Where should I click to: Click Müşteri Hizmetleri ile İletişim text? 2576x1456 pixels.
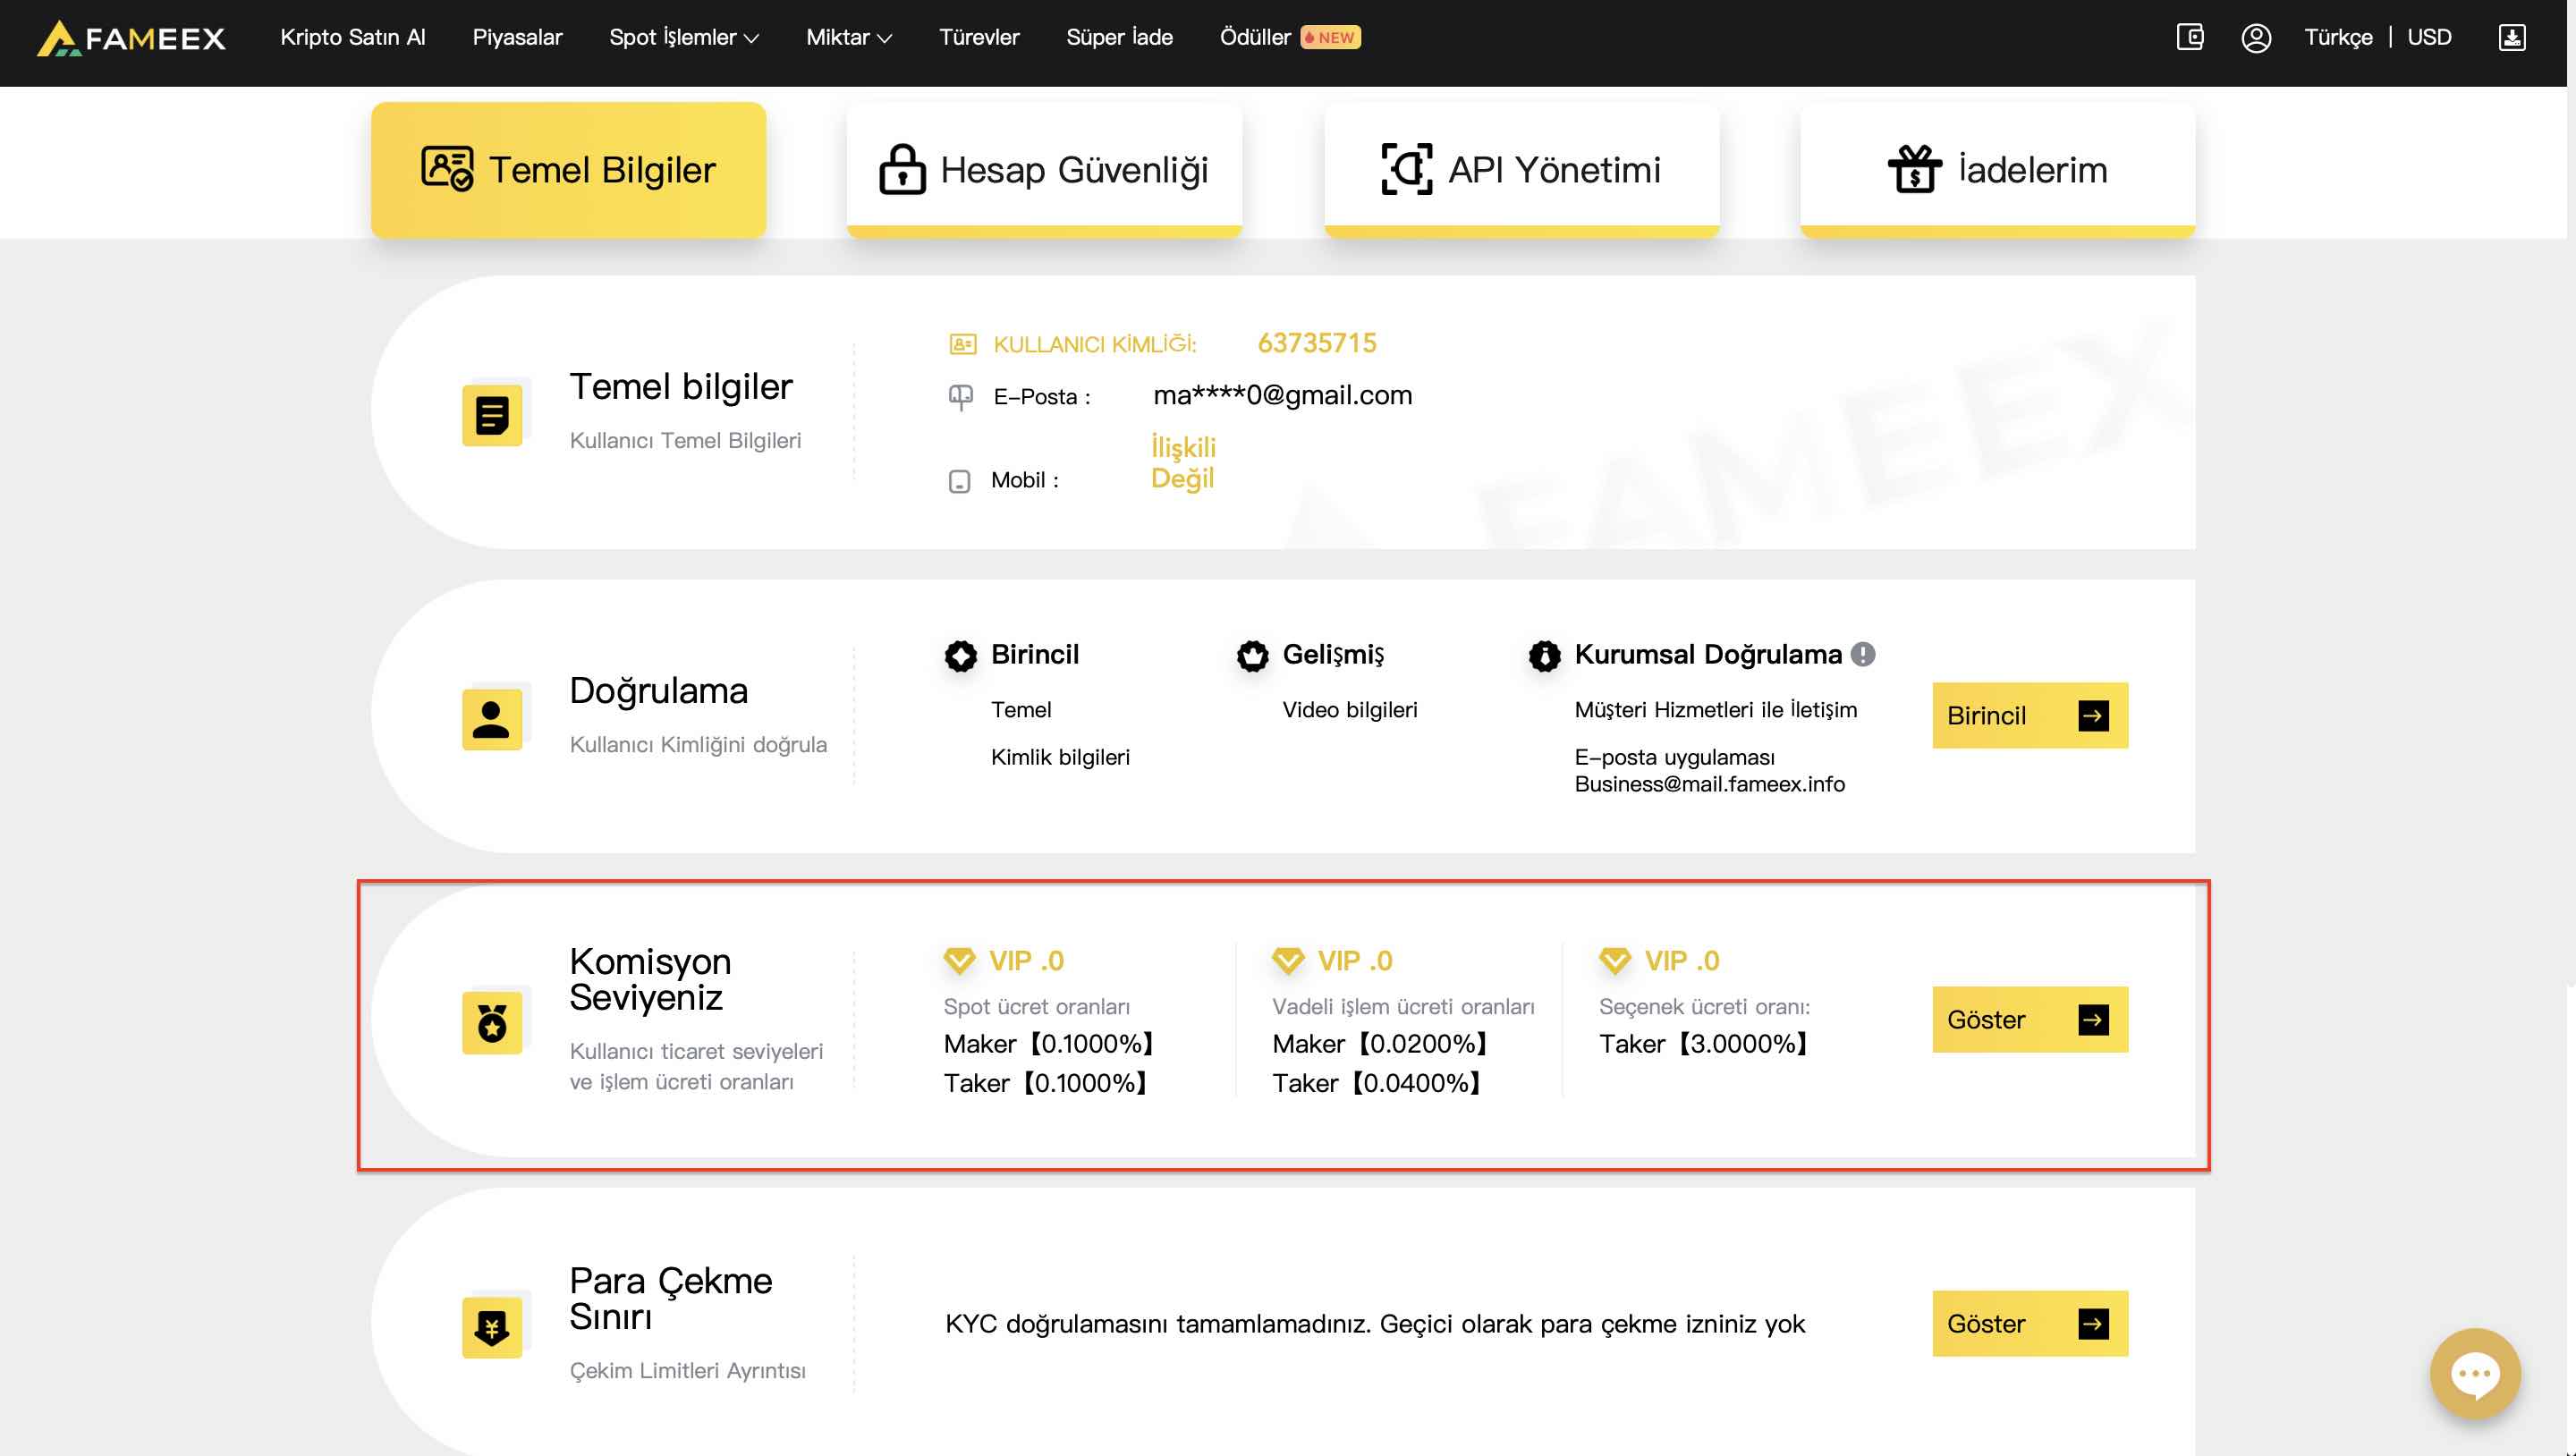click(x=1715, y=710)
